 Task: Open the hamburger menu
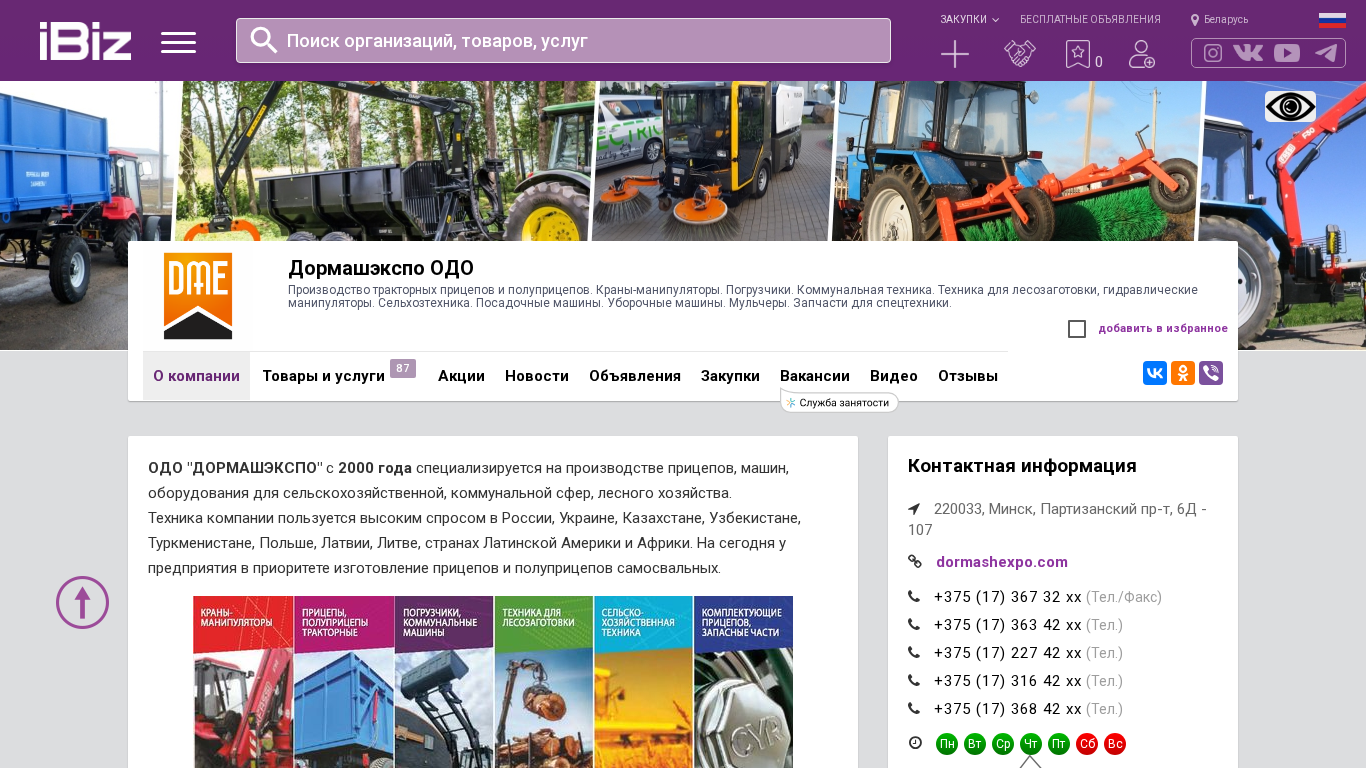pyautogui.click(x=178, y=42)
